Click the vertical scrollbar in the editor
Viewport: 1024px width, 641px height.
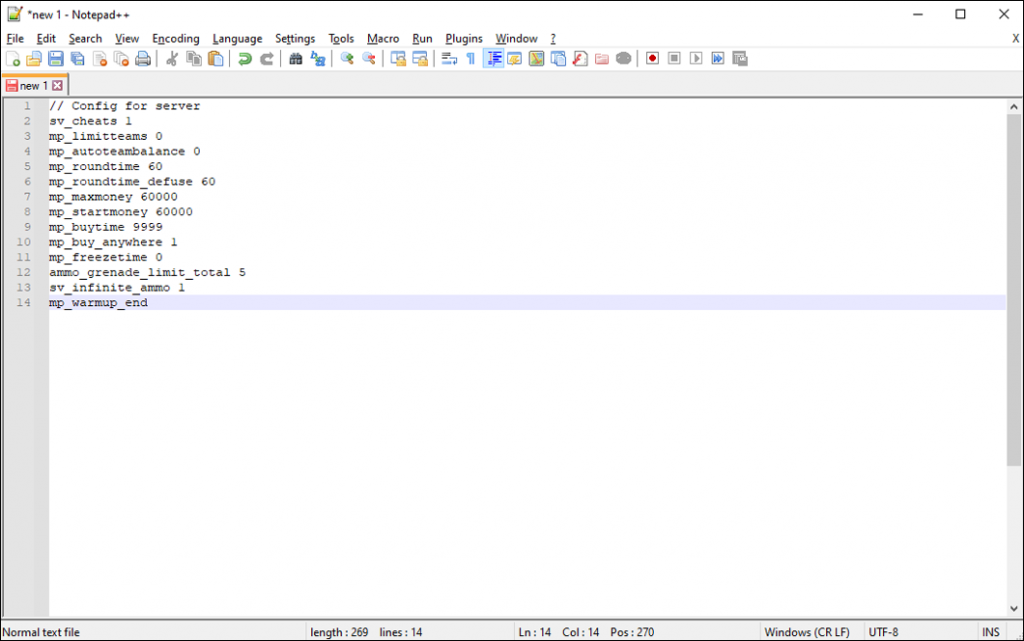1014,290
